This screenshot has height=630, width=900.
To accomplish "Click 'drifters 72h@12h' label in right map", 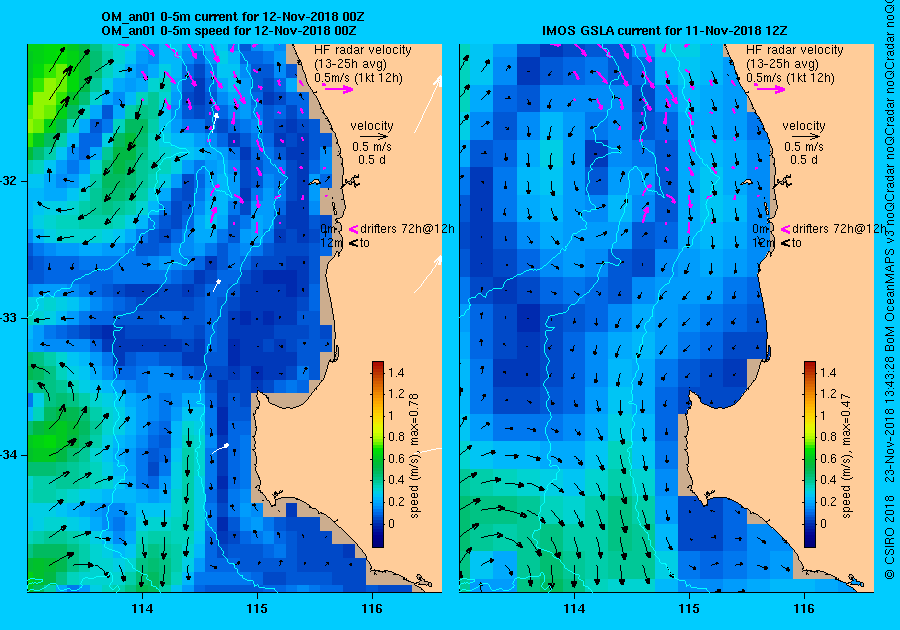I will click(839, 229).
